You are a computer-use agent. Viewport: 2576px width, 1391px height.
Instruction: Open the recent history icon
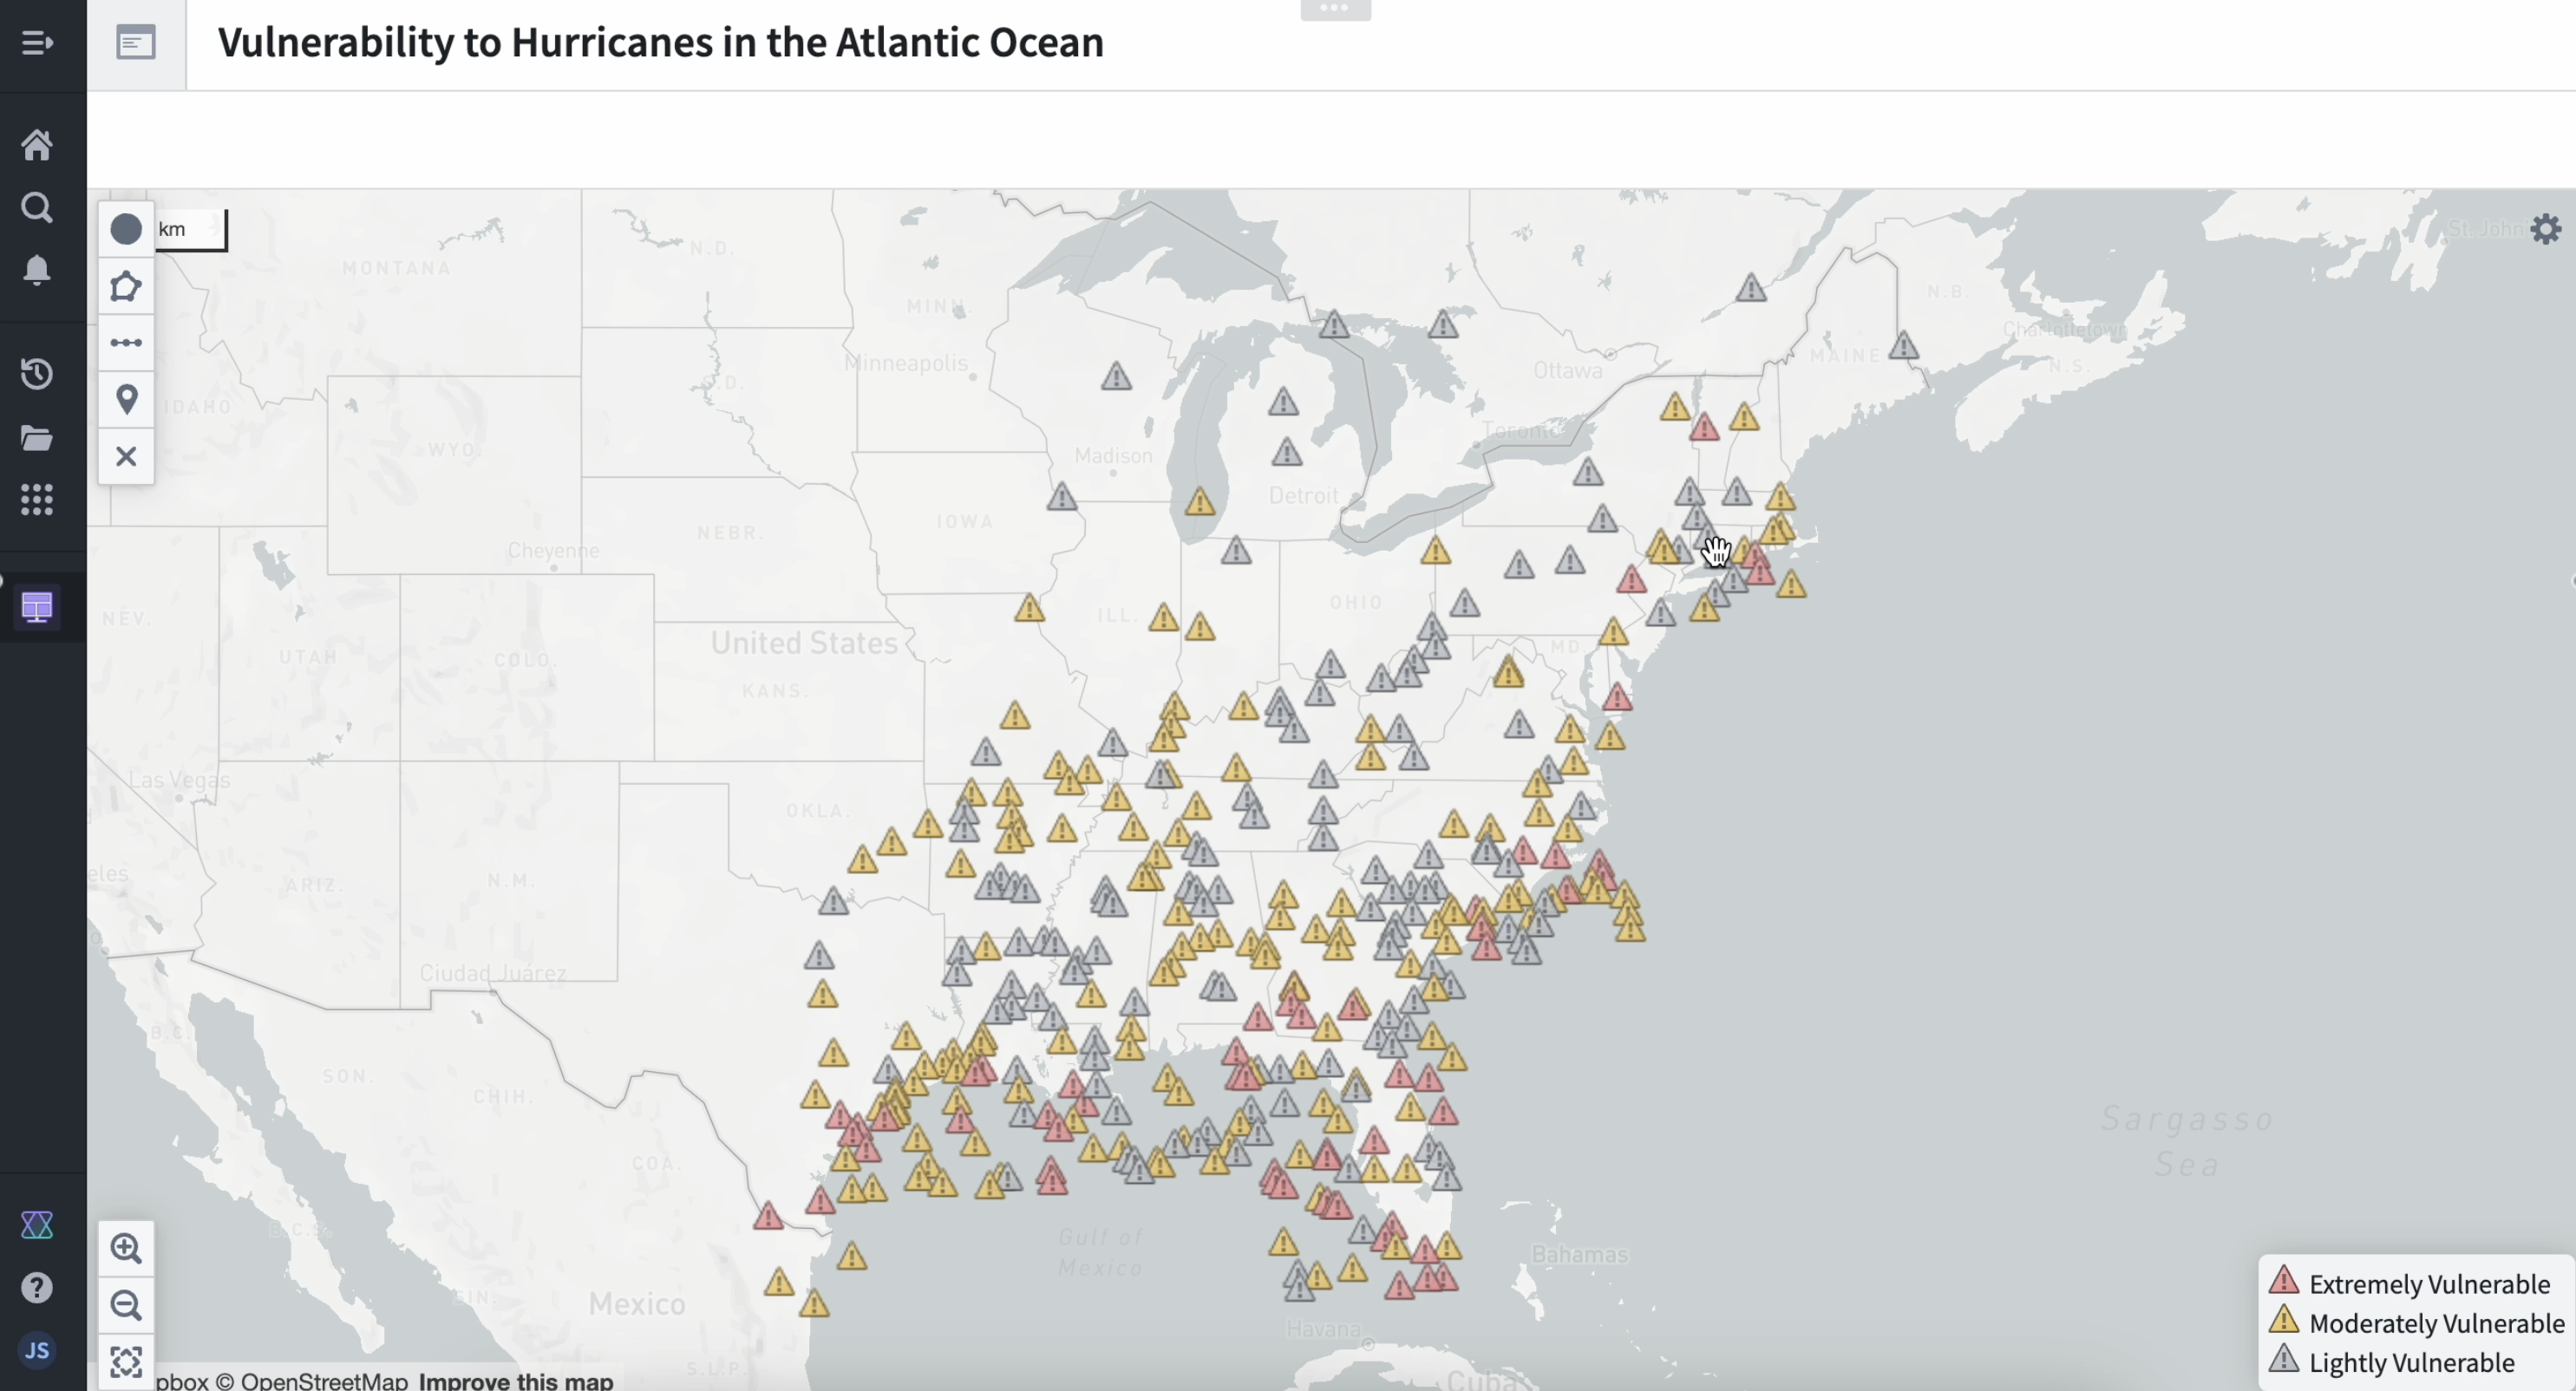click(x=37, y=374)
